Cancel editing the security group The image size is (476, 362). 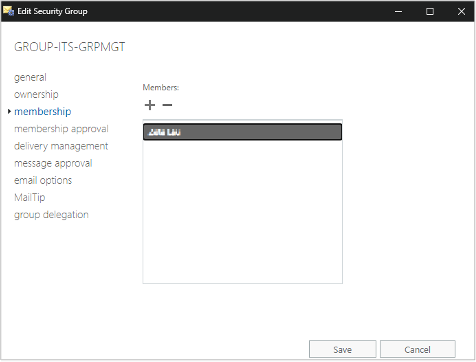tap(418, 349)
